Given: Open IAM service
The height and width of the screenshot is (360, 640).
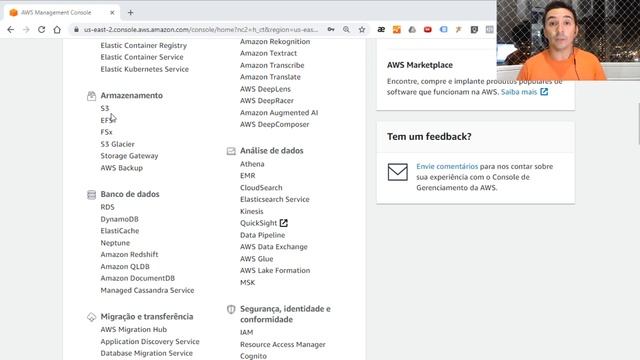Looking at the screenshot, I should pos(247,333).
